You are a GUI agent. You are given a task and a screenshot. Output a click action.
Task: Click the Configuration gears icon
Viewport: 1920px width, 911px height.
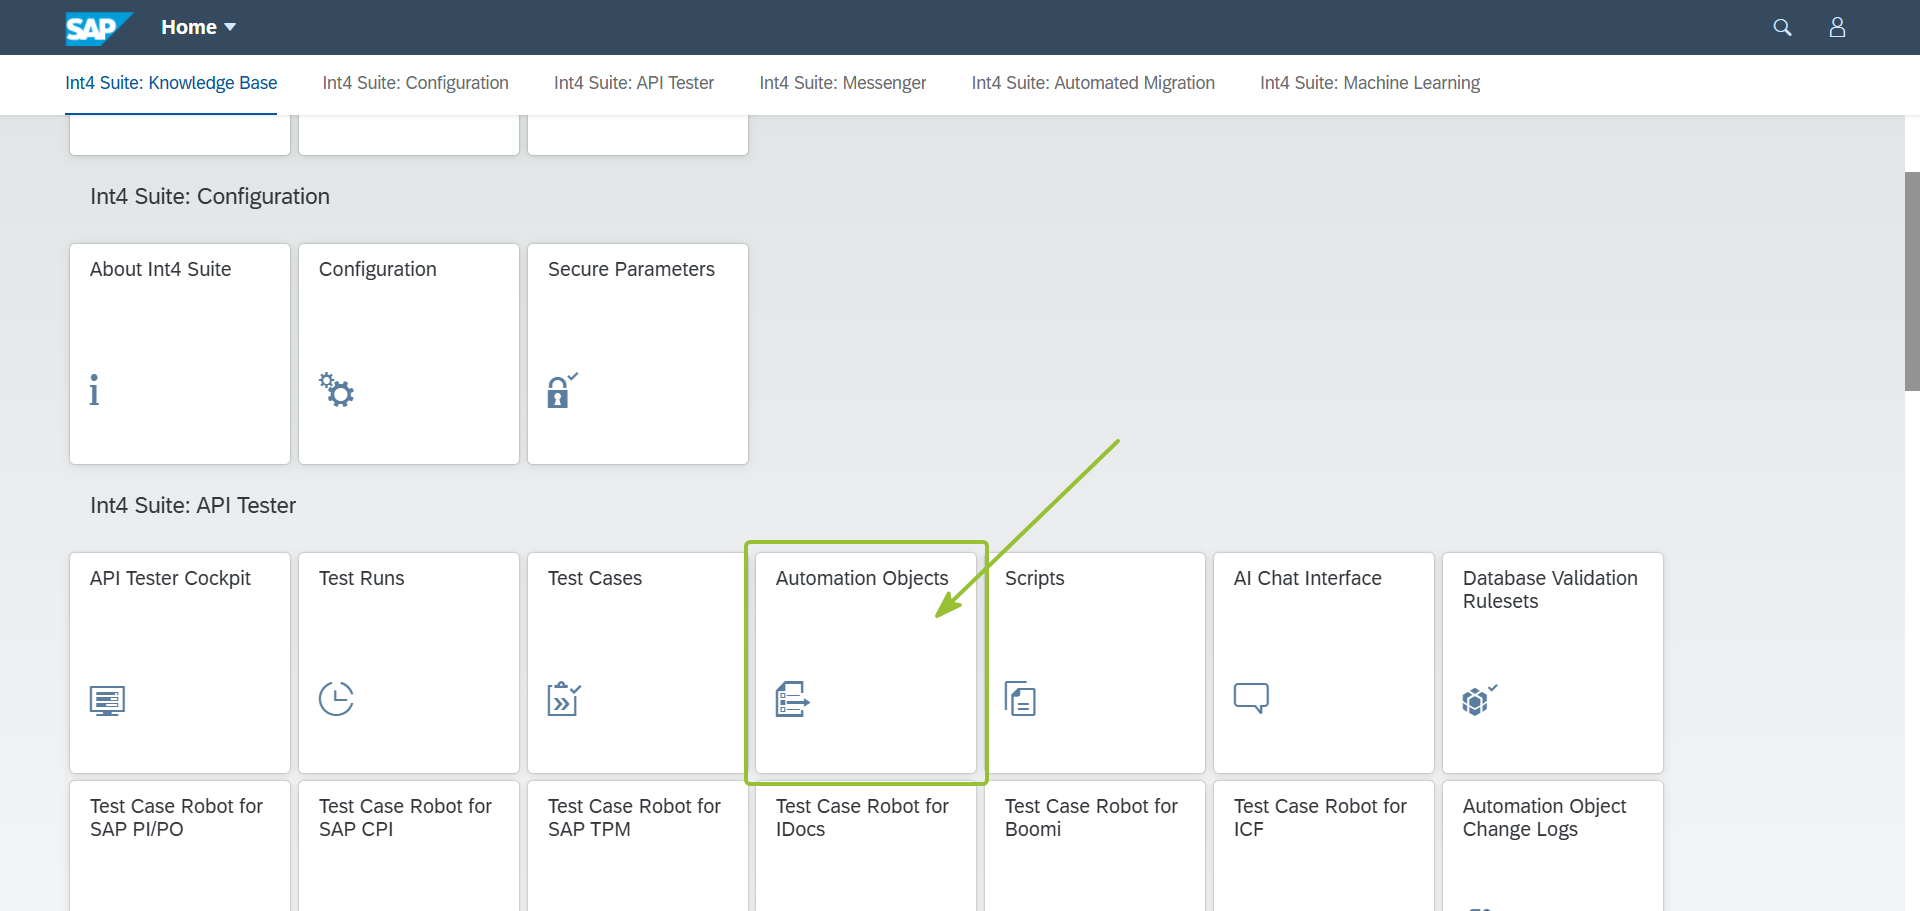pyautogui.click(x=336, y=390)
